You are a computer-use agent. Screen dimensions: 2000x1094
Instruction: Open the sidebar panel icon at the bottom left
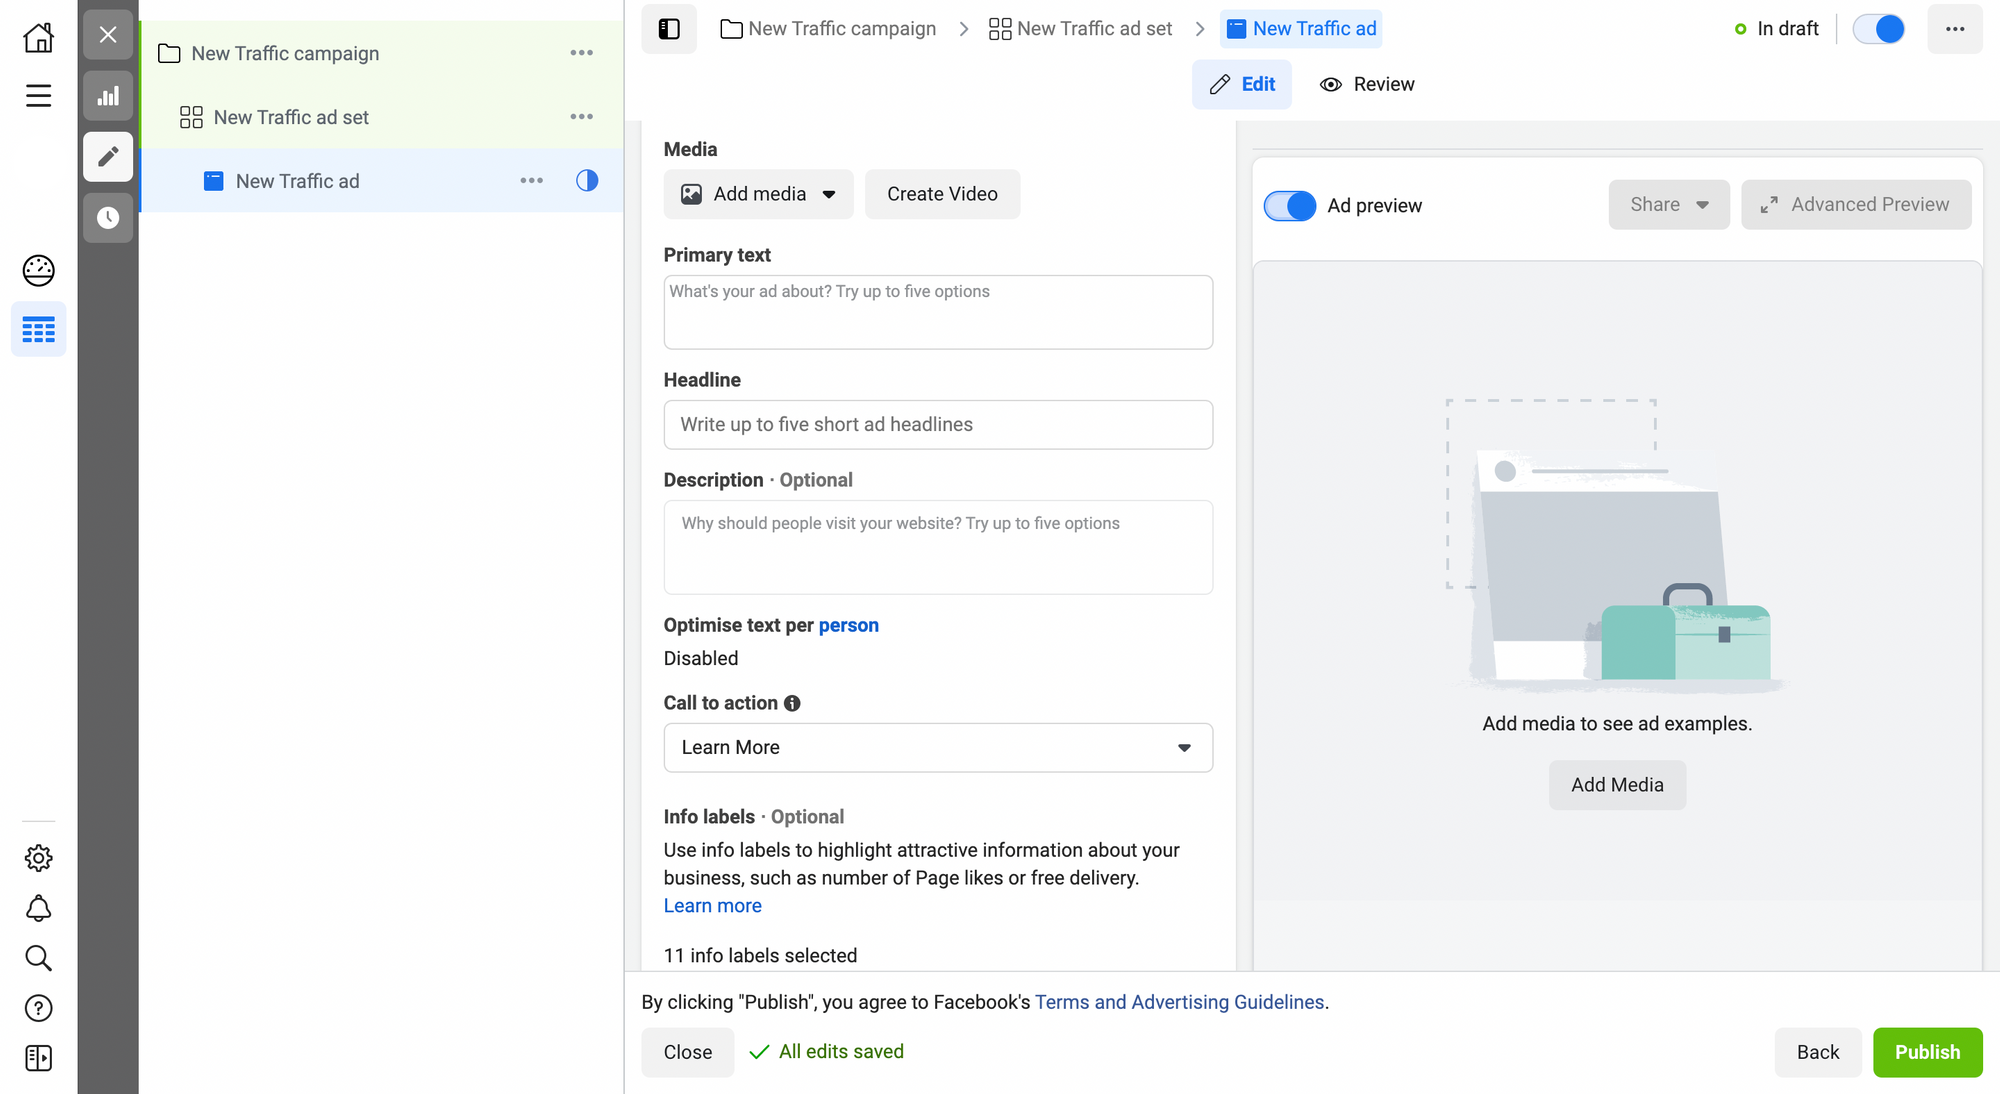[38, 1058]
